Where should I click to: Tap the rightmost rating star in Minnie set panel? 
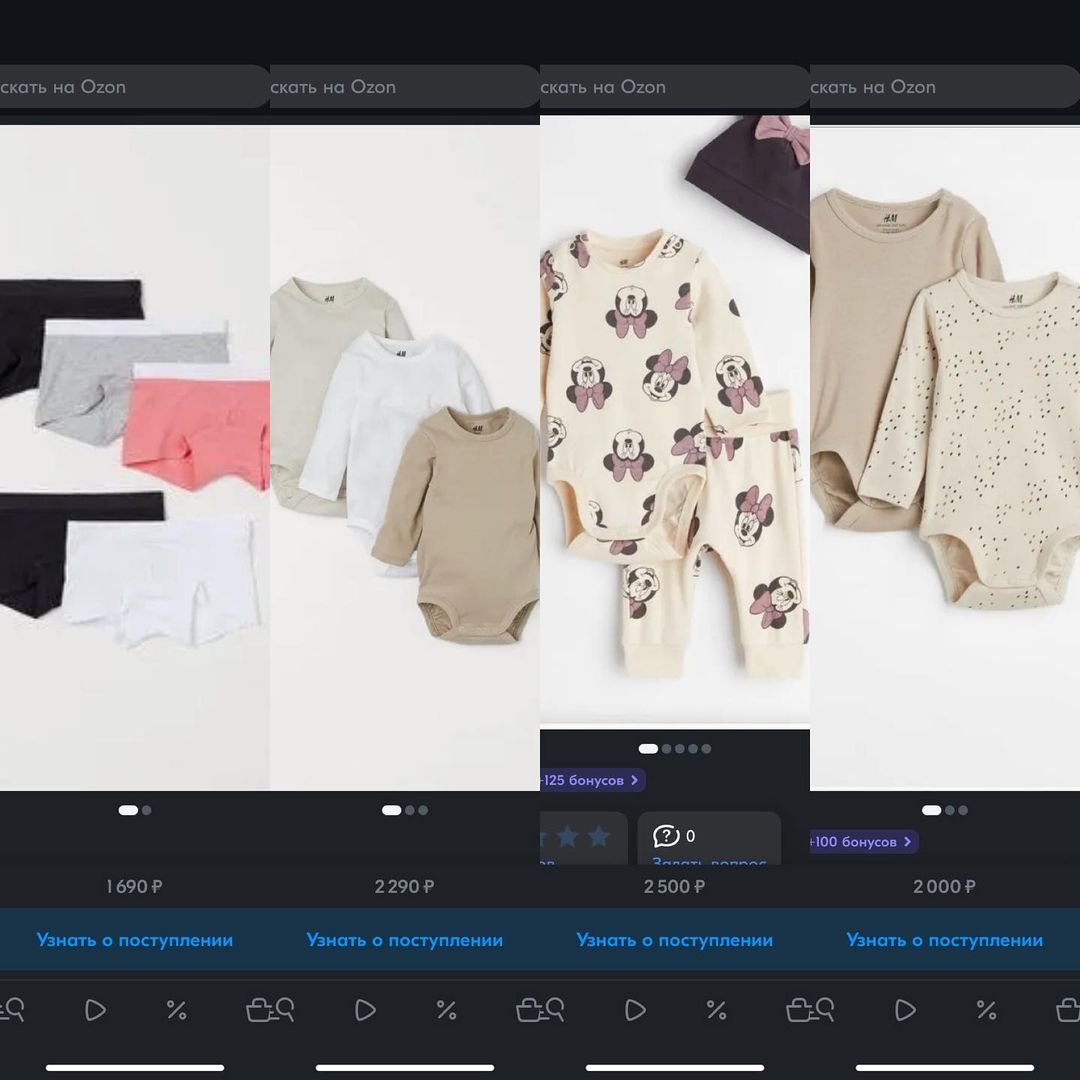pyautogui.click(x=599, y=836)
